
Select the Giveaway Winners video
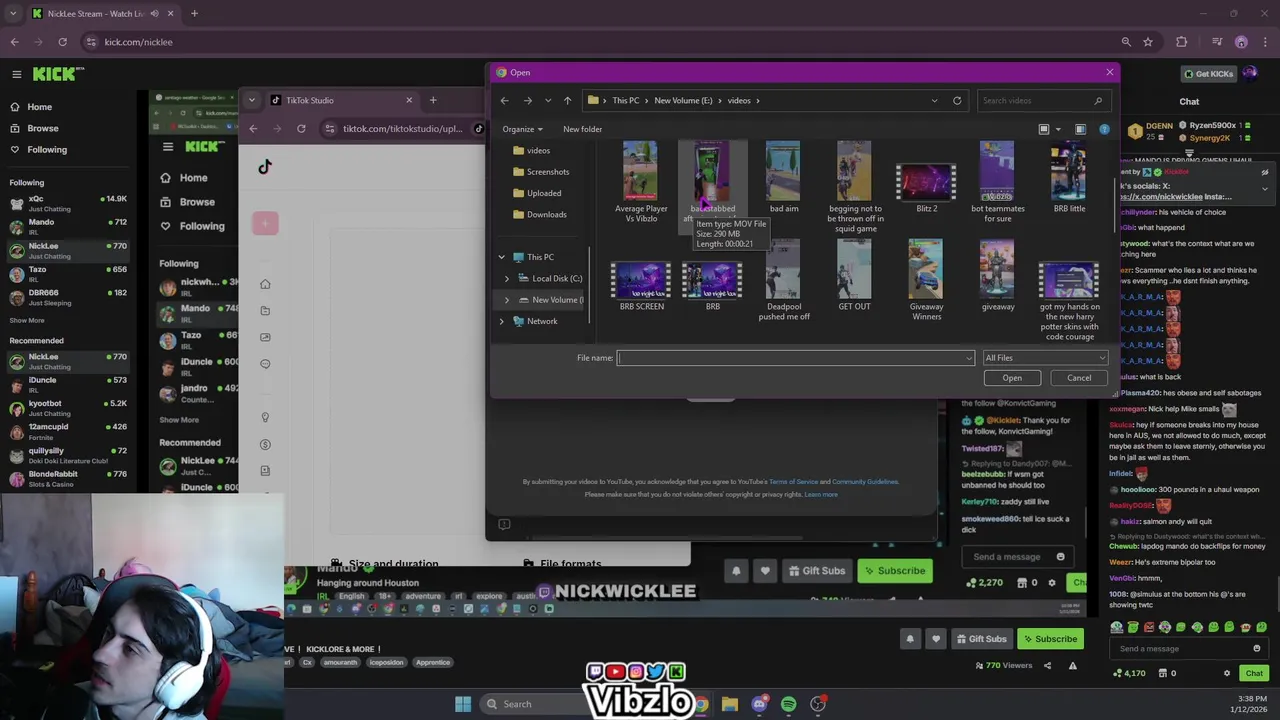click(x=926, y=280)
